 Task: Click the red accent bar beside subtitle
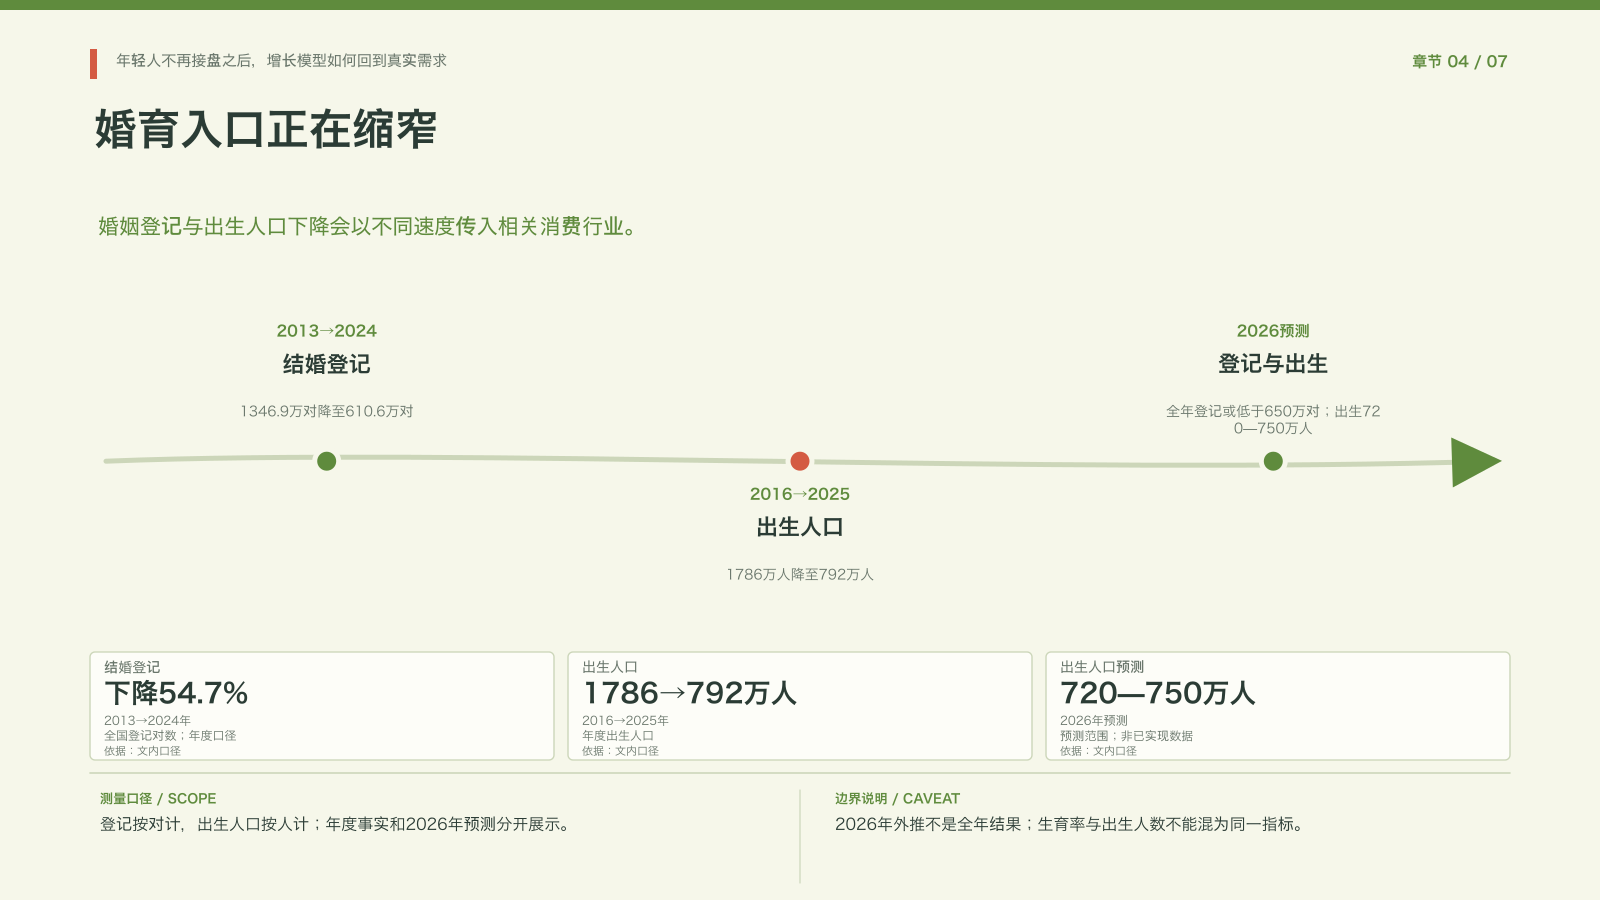pyautogui.click(x=93, y=64)
